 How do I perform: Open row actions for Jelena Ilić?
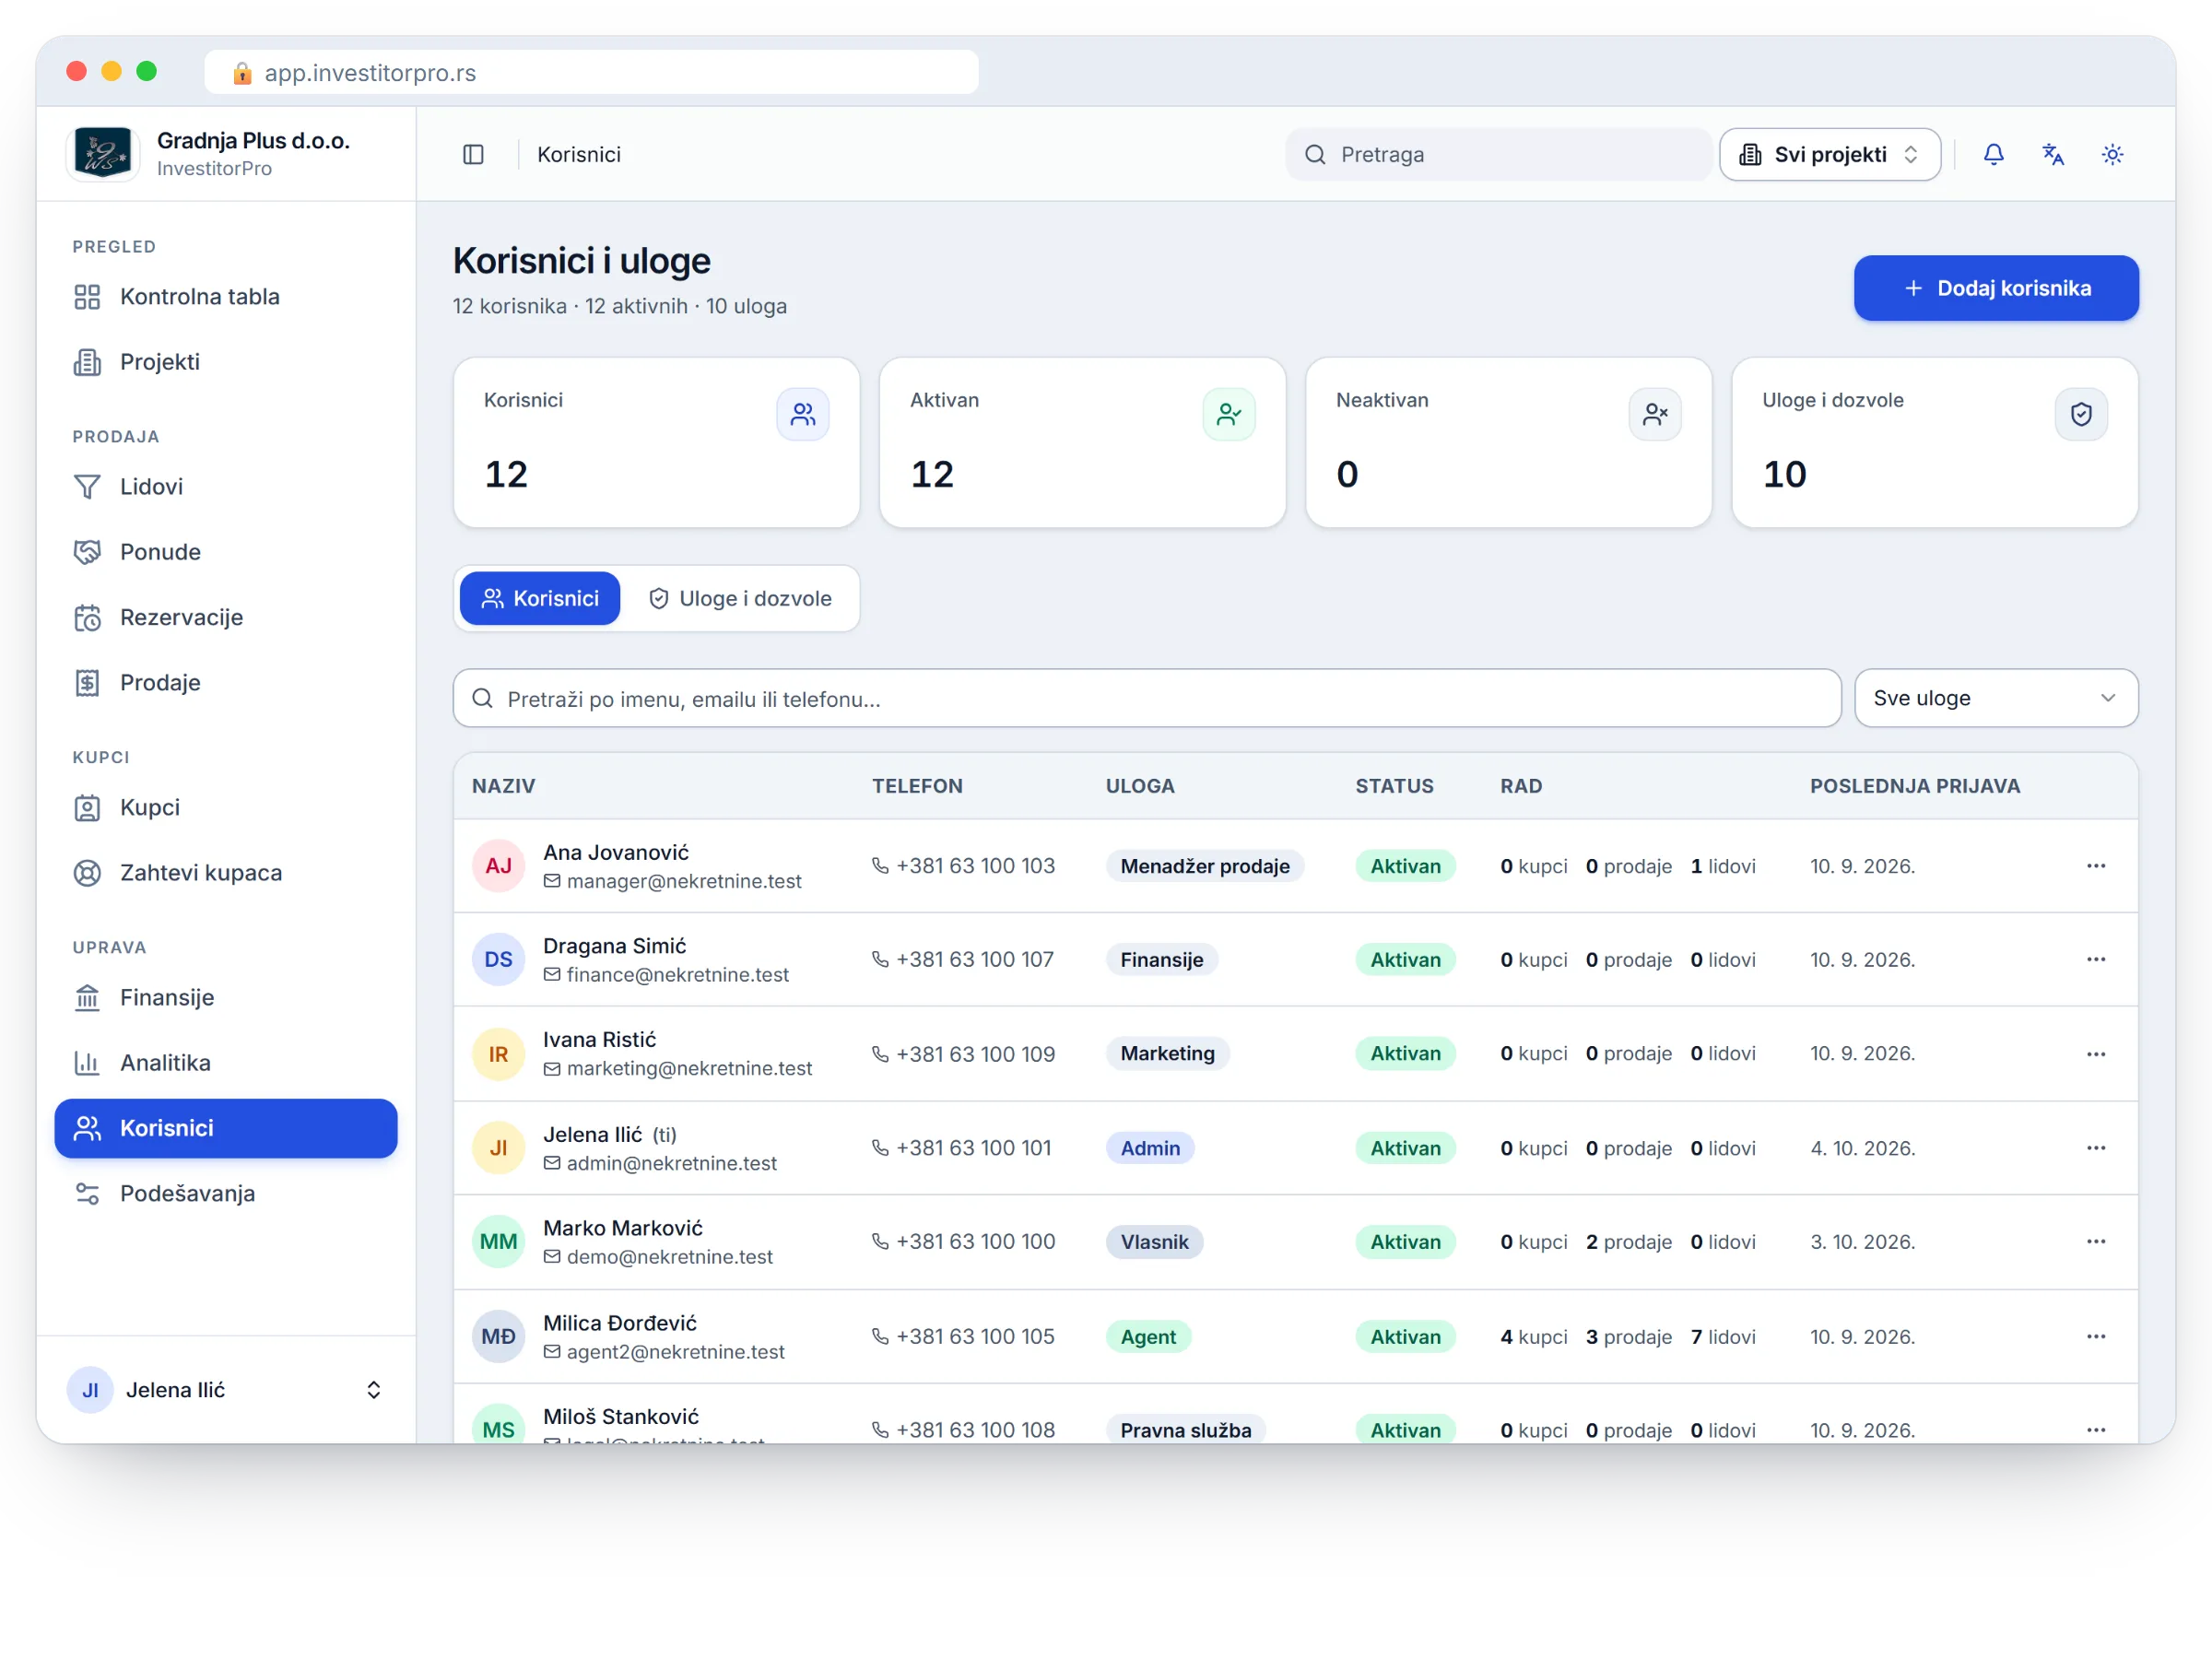pyautogui.click(x=2096, y=1148)
